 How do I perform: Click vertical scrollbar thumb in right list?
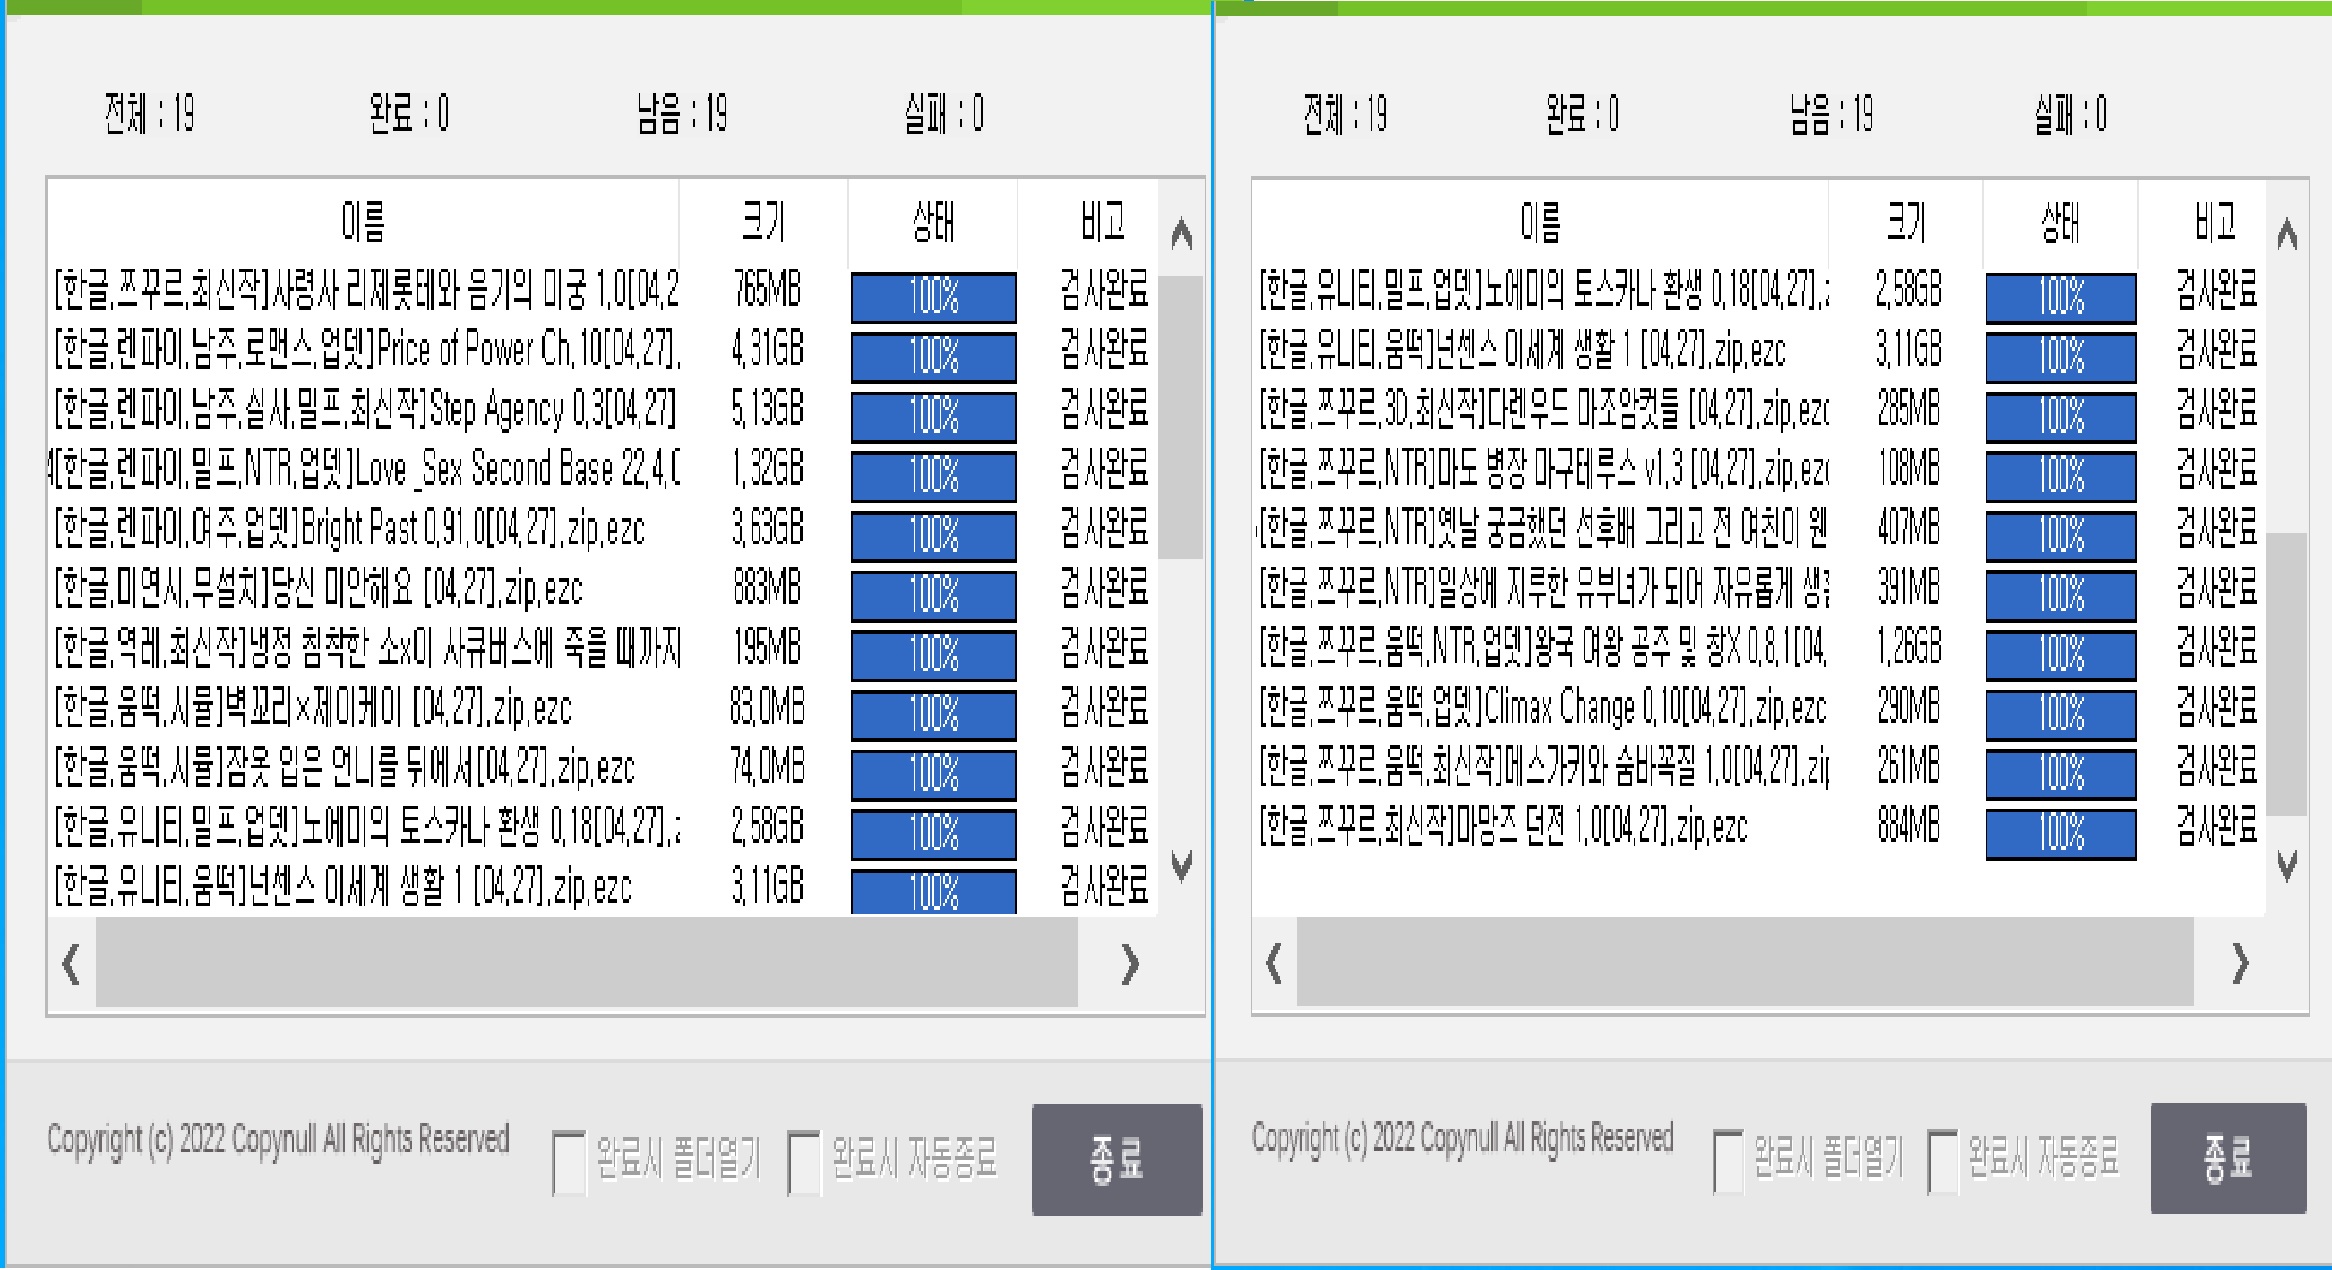(2286, 672)
